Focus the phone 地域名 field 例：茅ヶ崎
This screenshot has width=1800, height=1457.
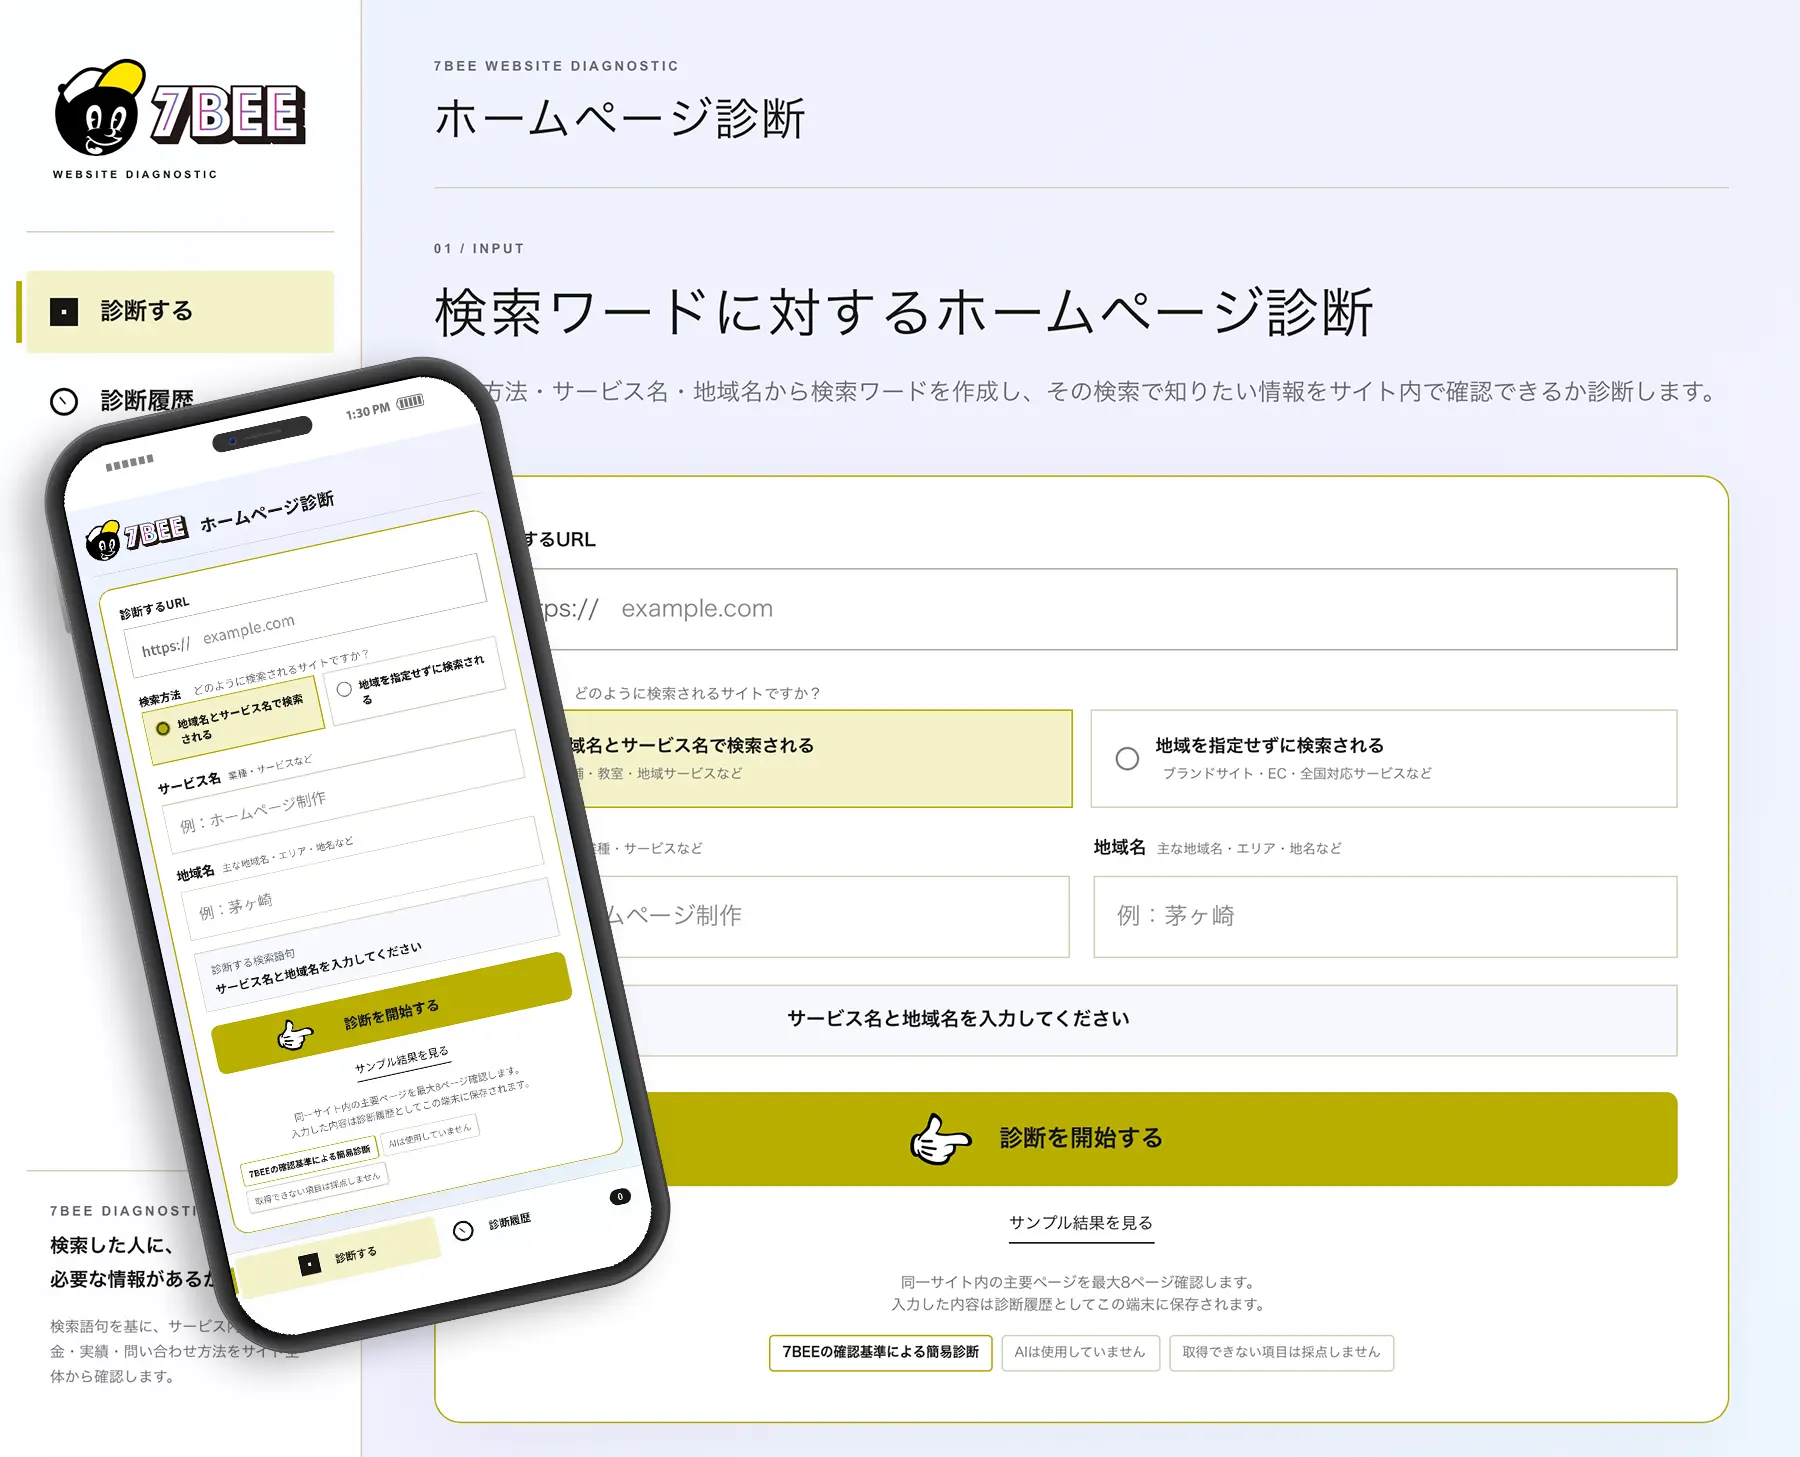click(x=362, y=880)
